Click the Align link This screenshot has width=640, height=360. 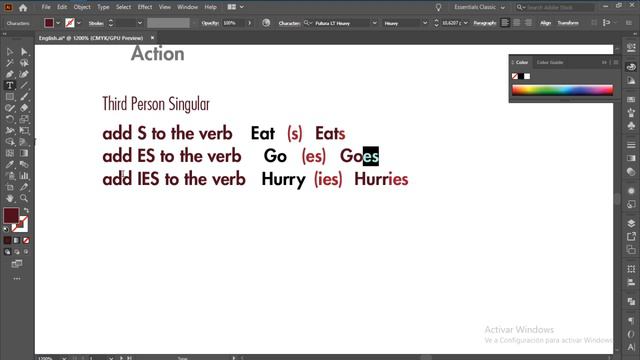coord(545,23)
